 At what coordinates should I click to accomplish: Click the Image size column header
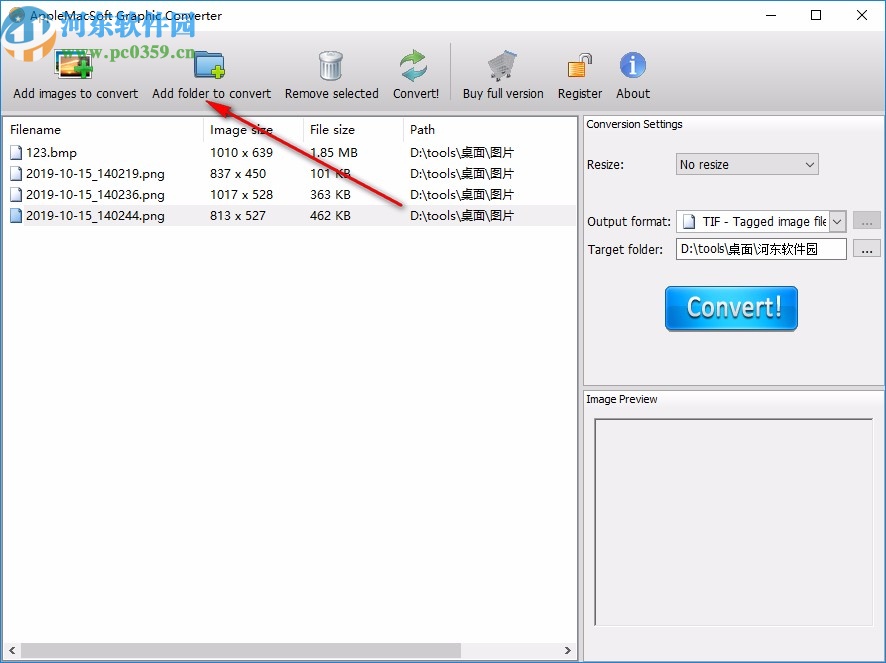click(250, 129)
